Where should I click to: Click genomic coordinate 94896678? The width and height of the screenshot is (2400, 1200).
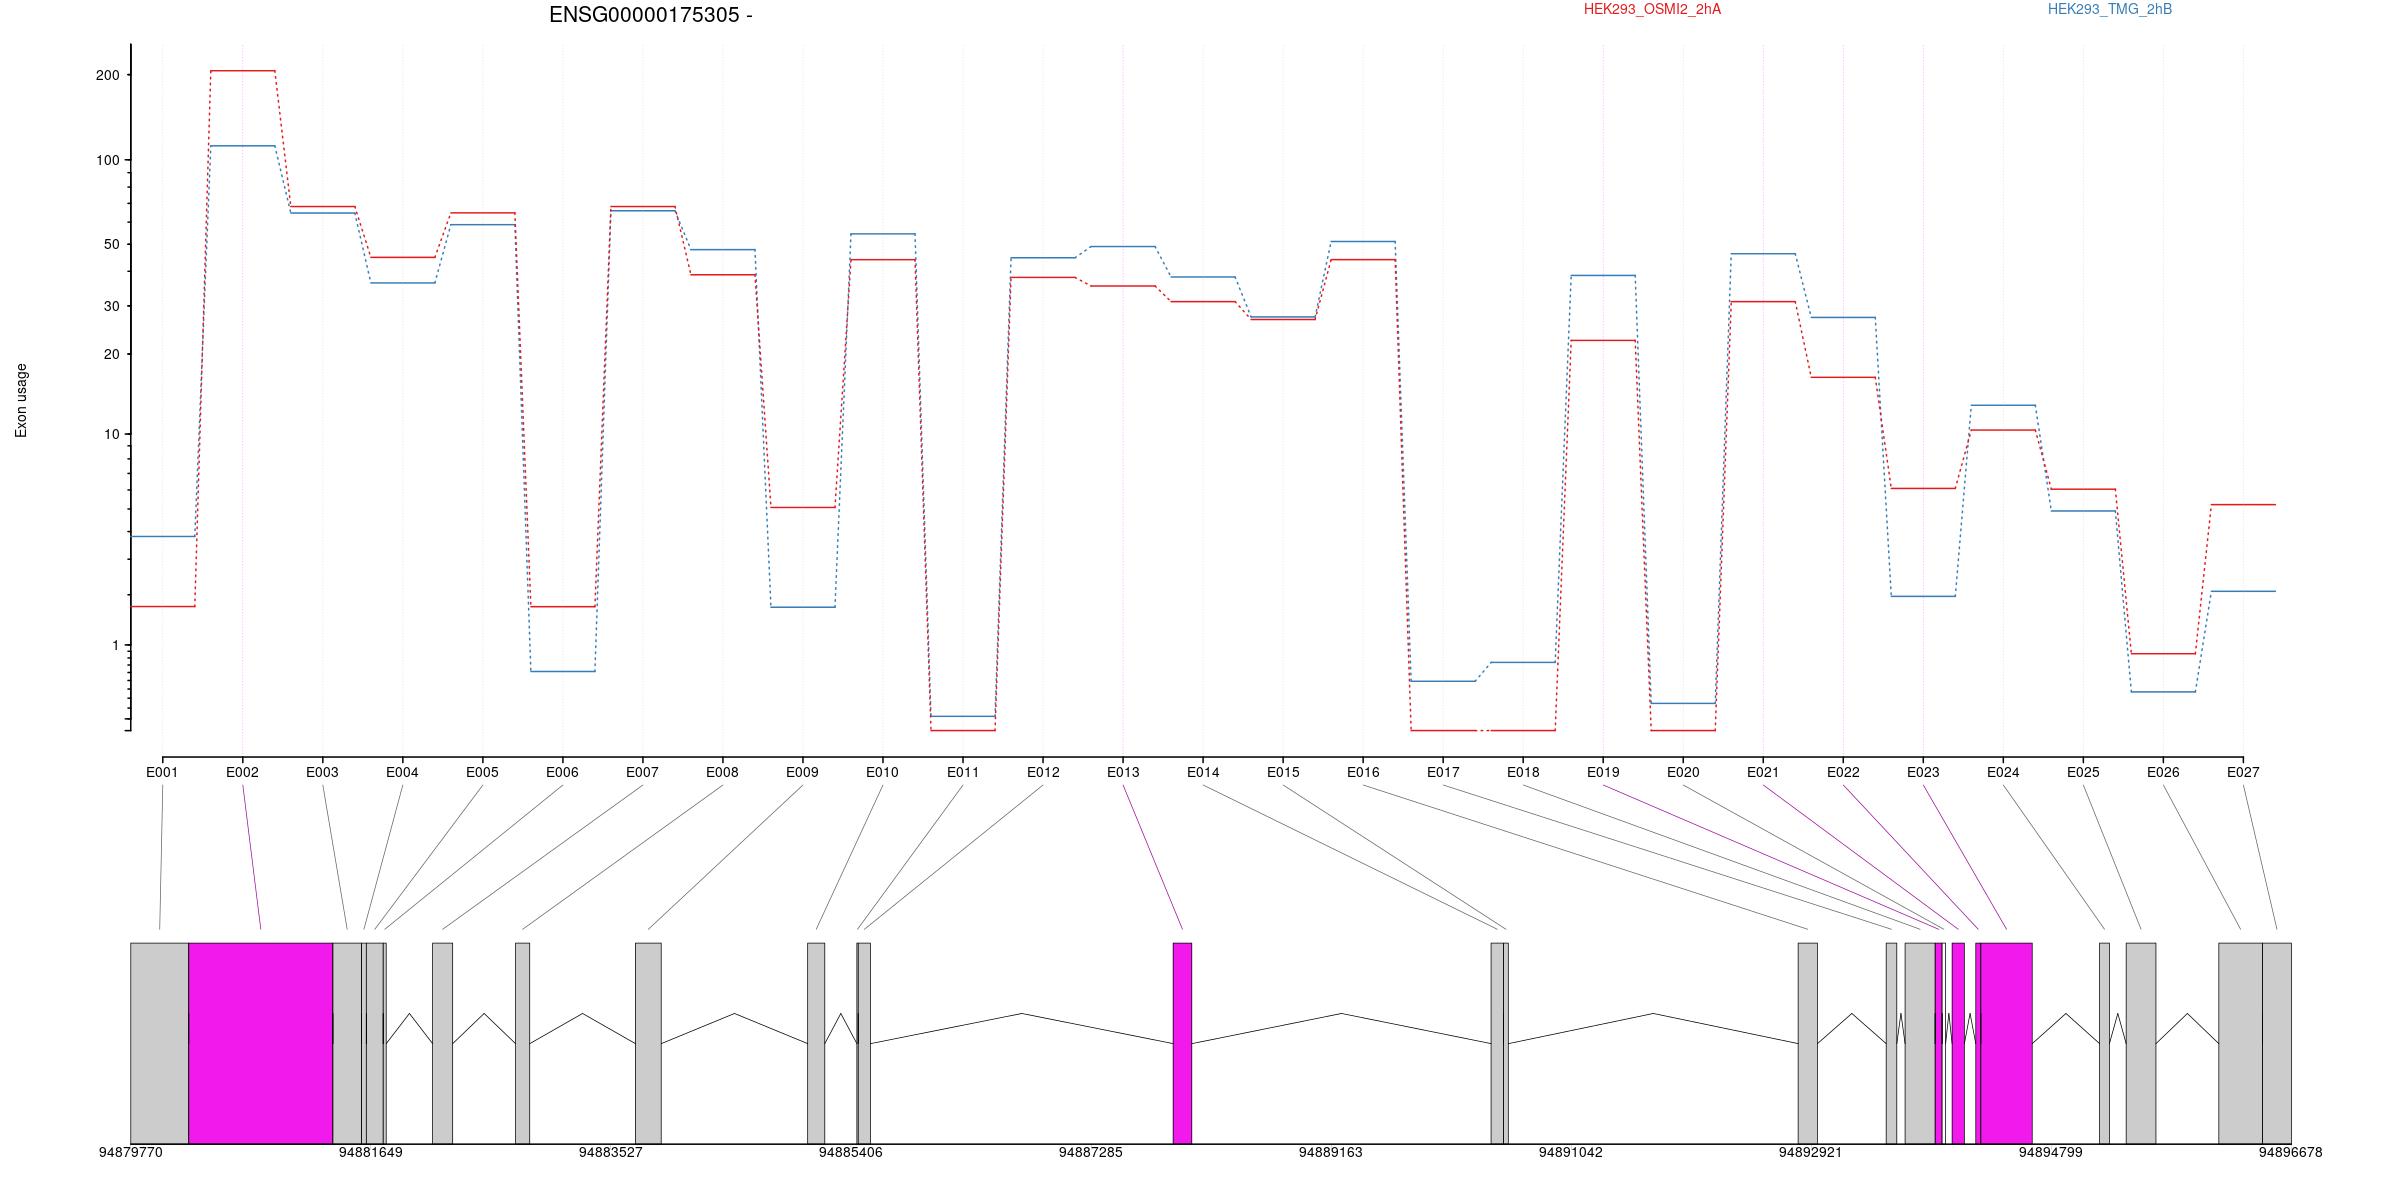coord(2290,1152)
